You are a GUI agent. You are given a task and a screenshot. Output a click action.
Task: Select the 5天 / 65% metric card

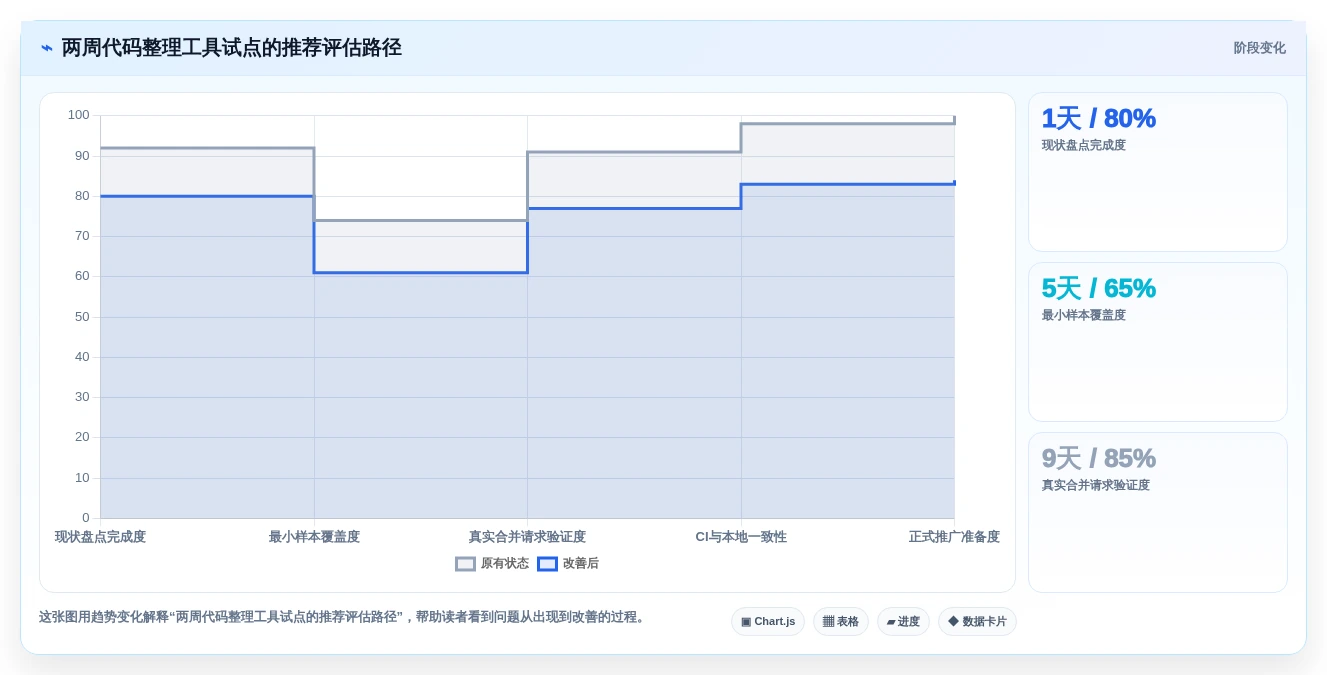pos(1158,342)
